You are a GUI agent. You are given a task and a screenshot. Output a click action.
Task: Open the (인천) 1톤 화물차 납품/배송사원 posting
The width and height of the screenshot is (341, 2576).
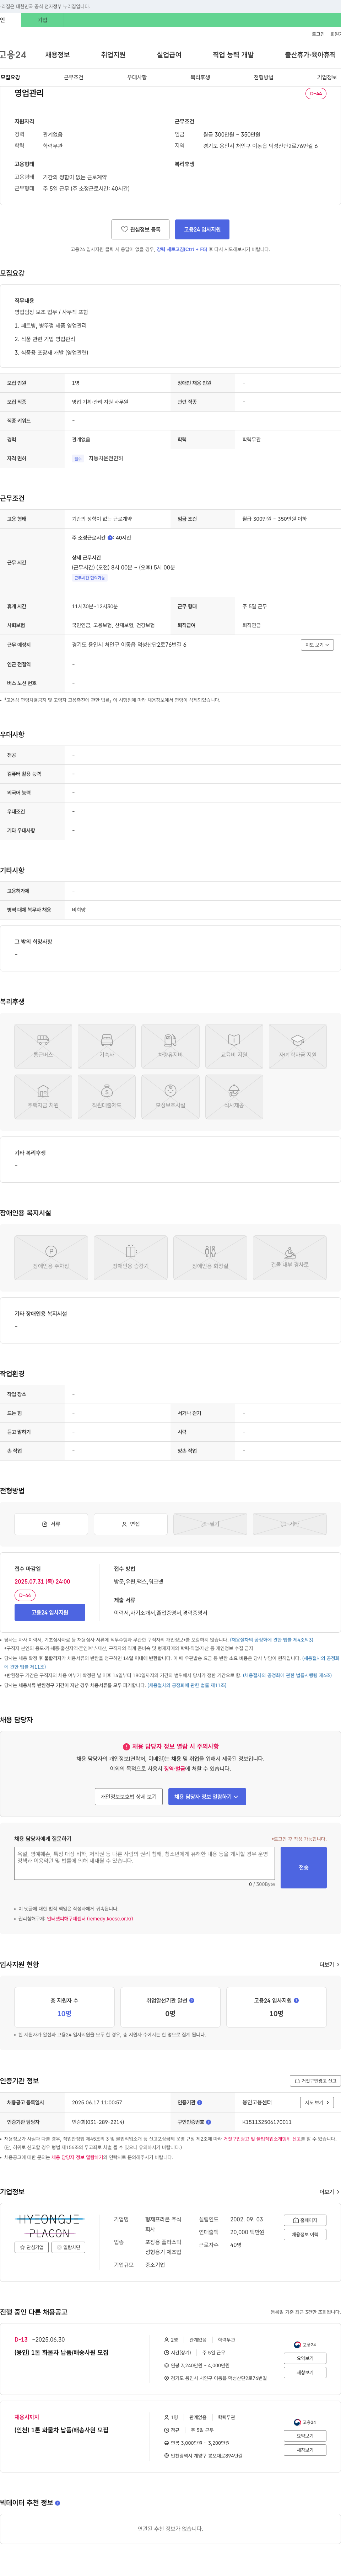[x=61, y=2430]
